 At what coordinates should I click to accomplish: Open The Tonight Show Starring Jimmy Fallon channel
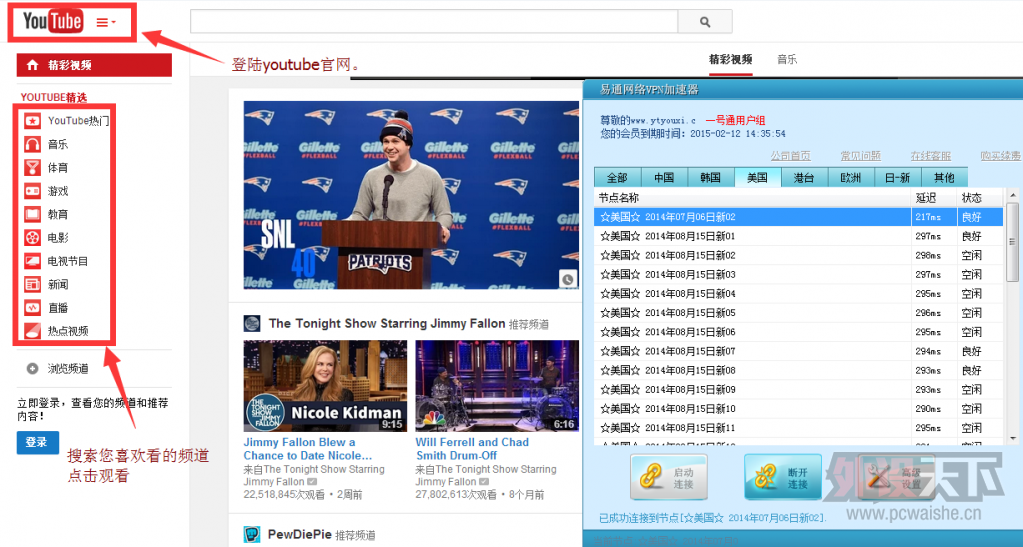(x=387, y=324)
